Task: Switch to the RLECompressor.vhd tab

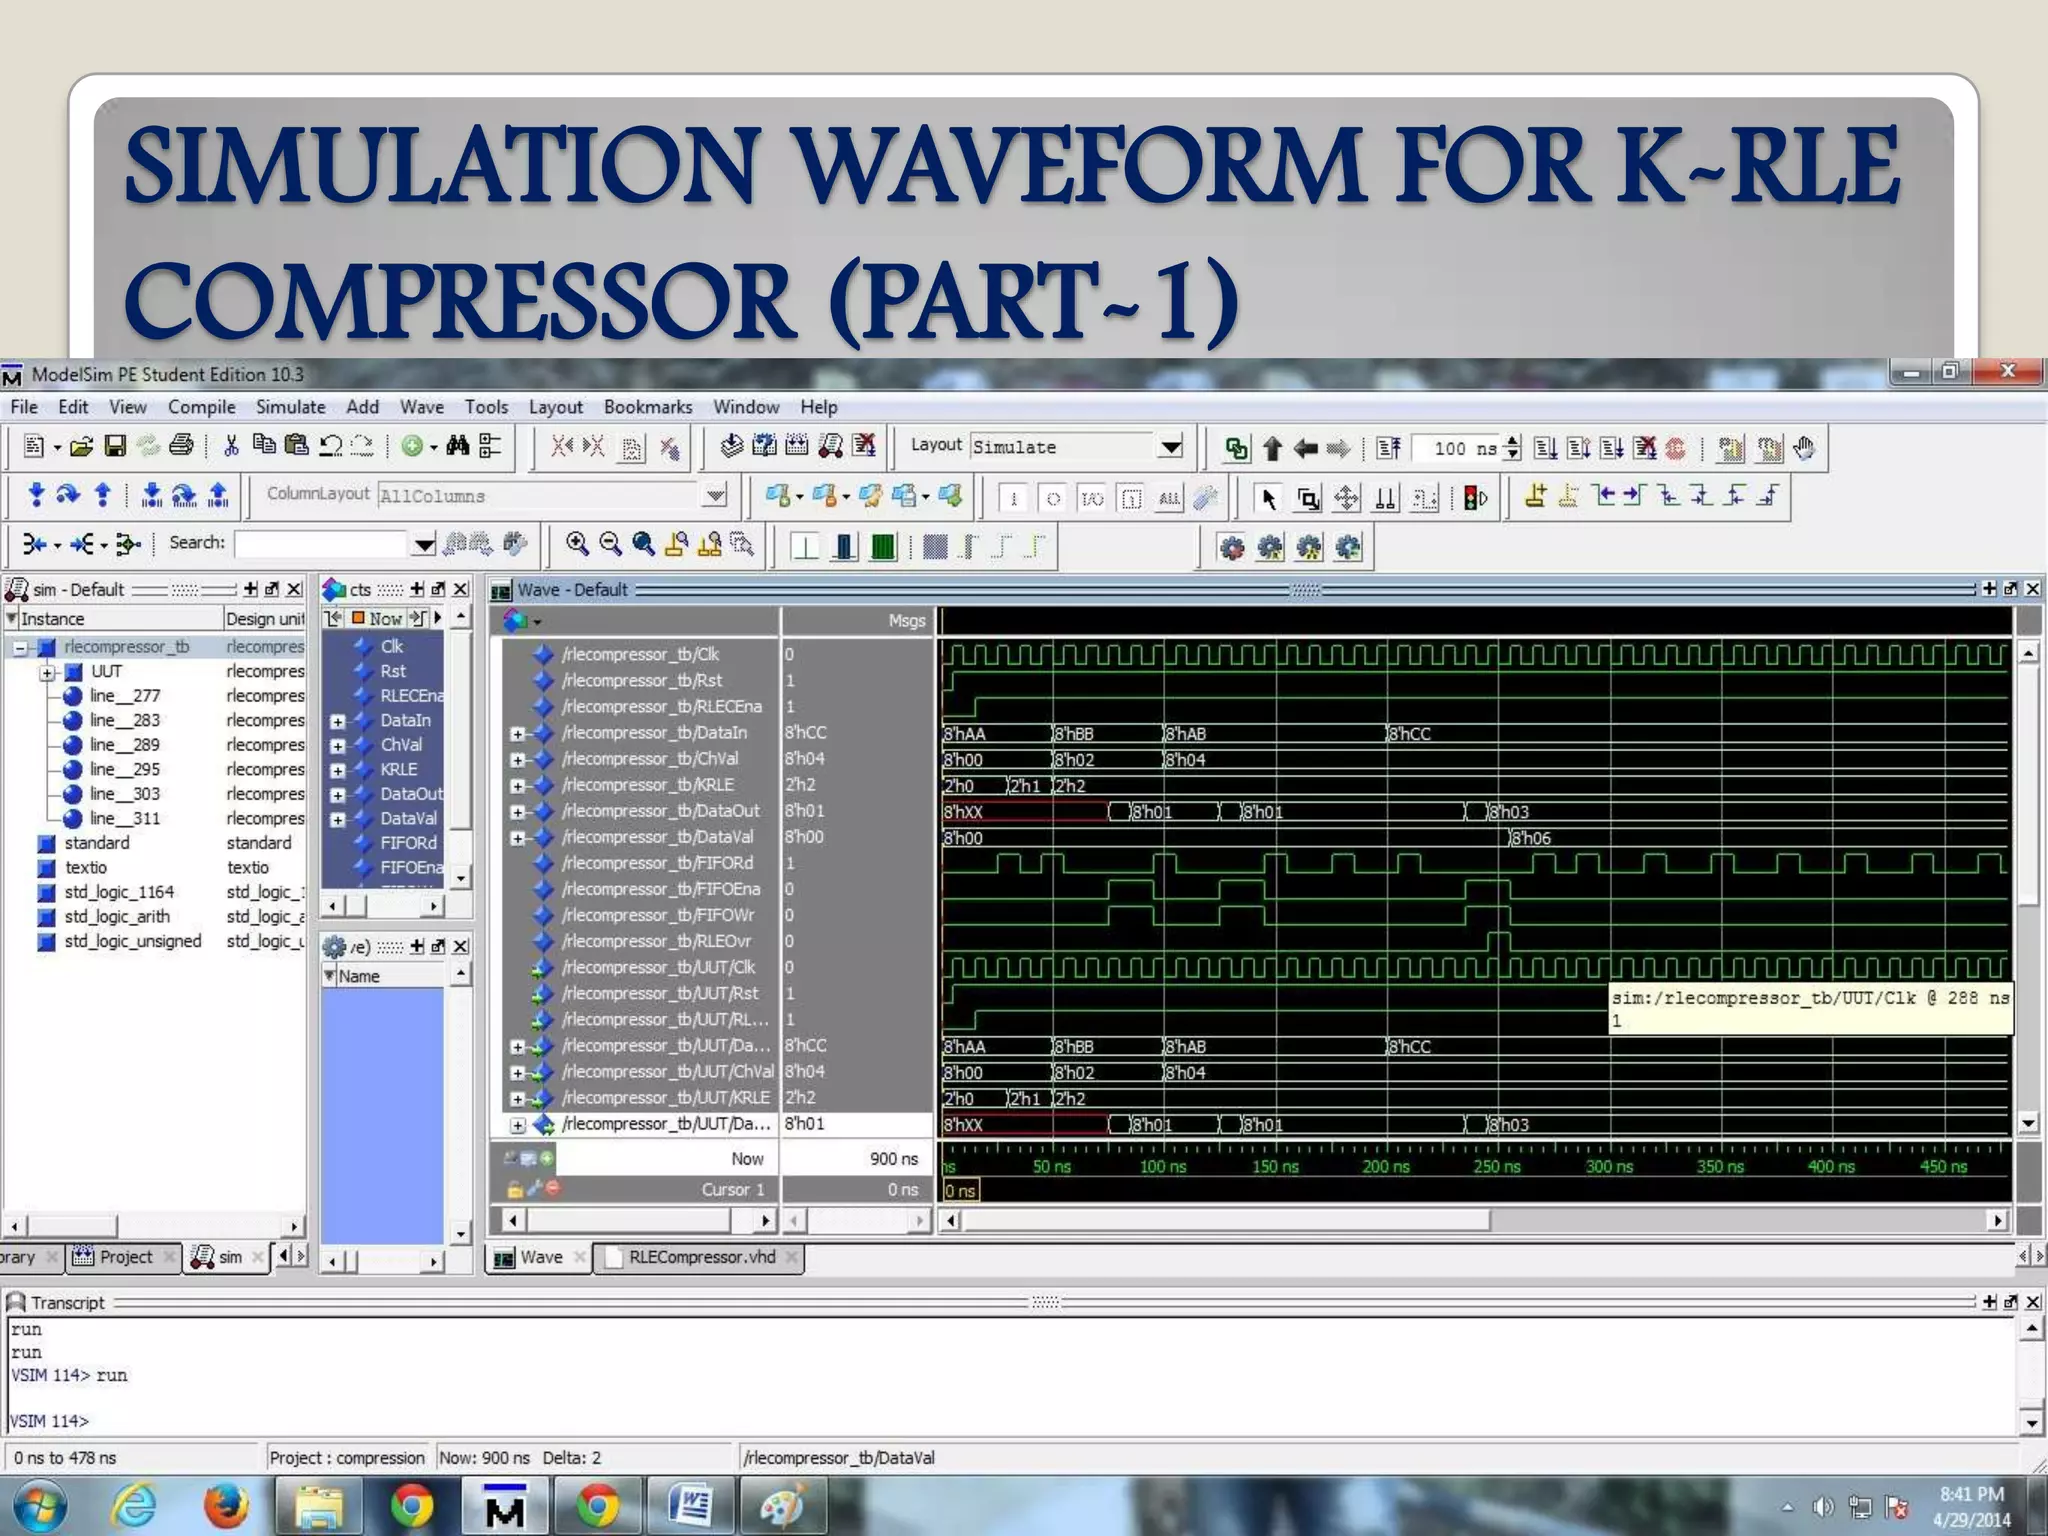Action: [x=701, y=1257]
